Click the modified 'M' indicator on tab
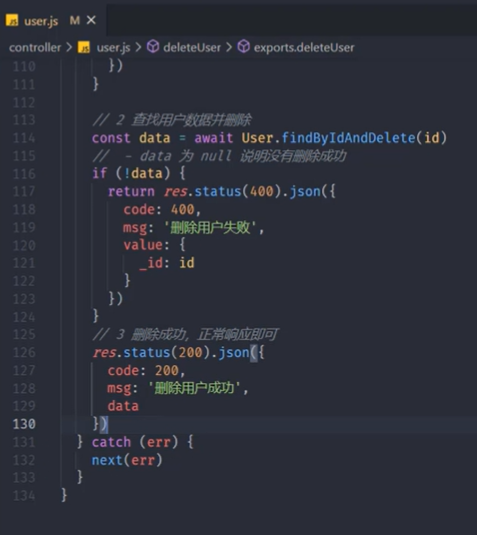477x535 pixels. (75, 20)
